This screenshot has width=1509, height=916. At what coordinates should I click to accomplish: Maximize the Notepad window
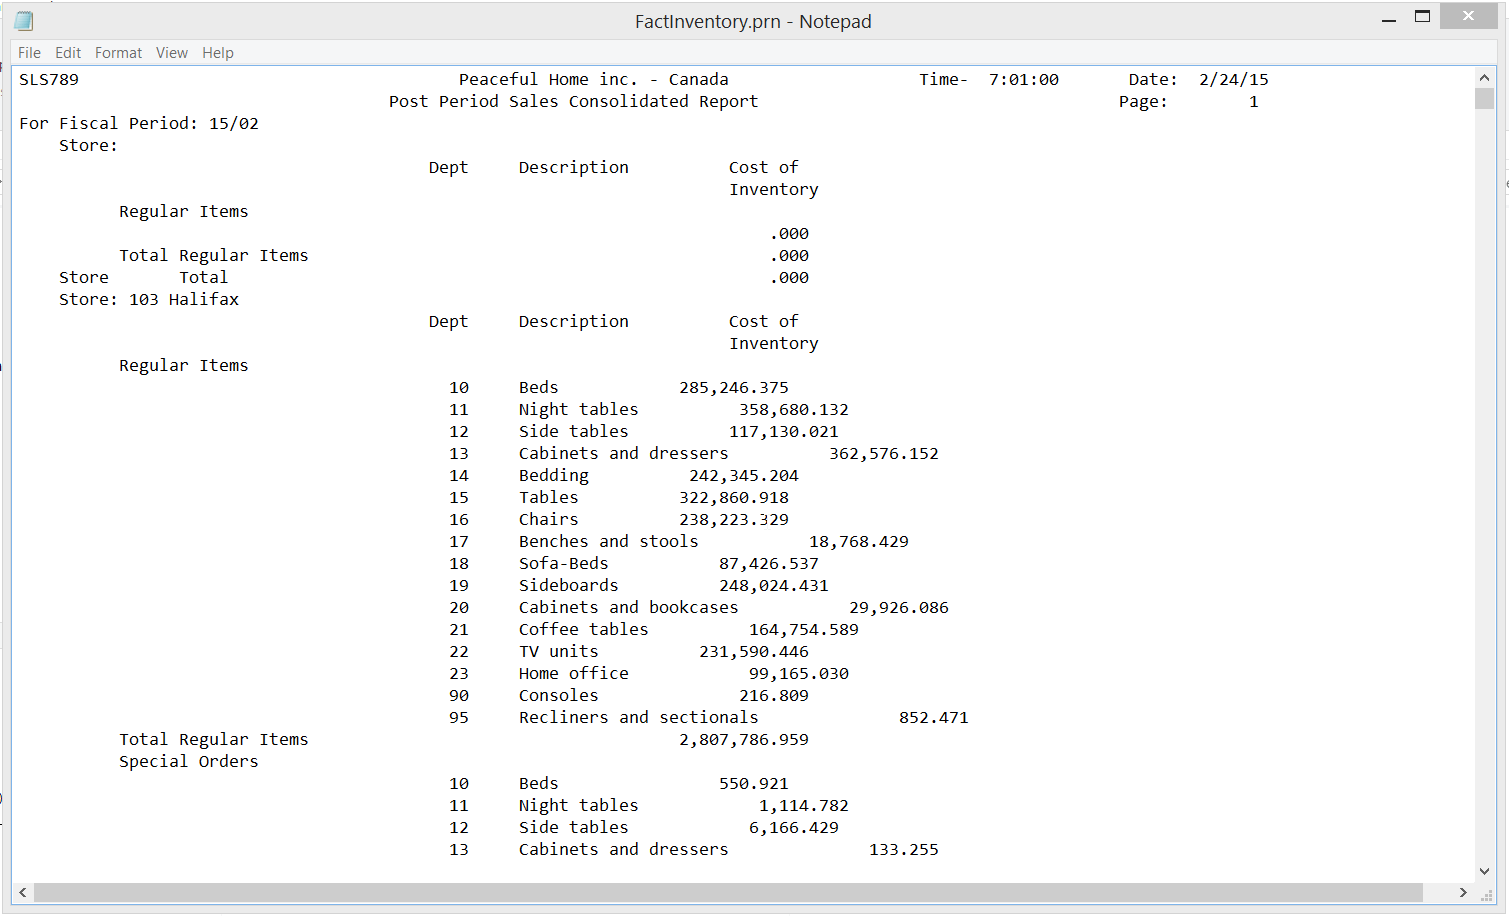tap(1422, 17)
